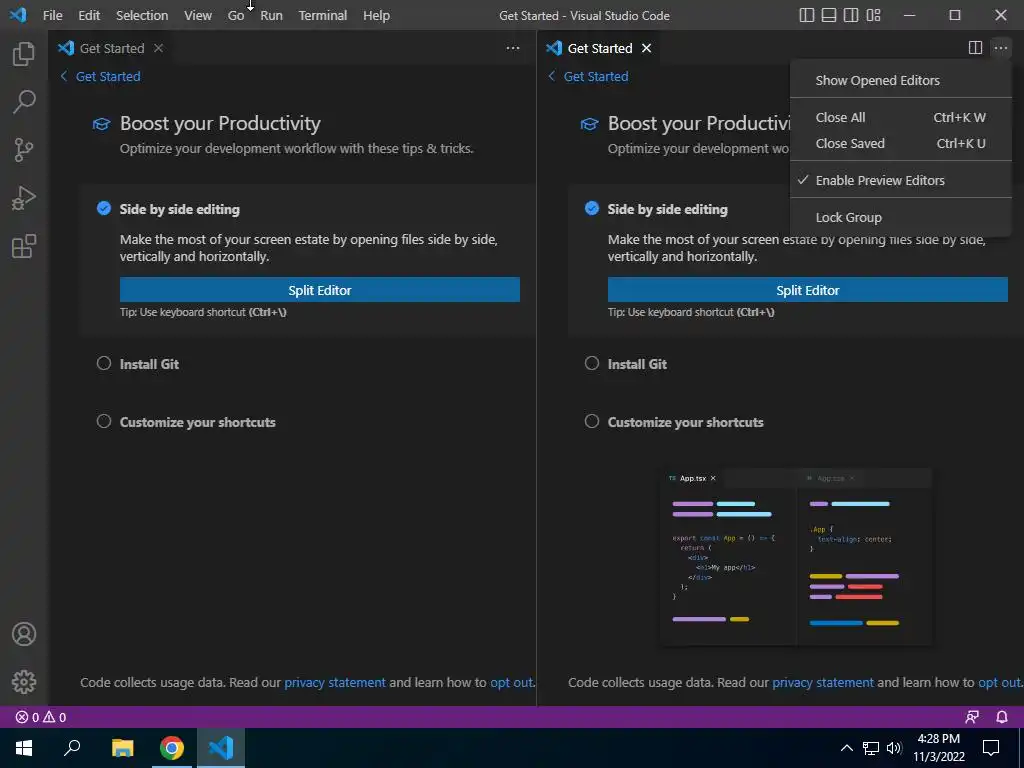Show hidden tray icons chevron

click(846, 748)
